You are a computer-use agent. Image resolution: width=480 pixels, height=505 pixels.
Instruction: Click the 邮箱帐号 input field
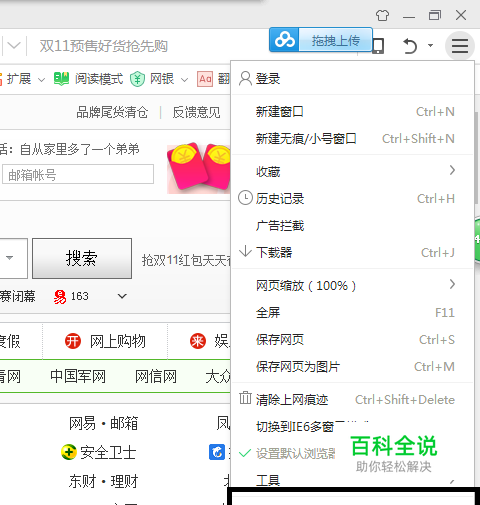coord(78,174)
